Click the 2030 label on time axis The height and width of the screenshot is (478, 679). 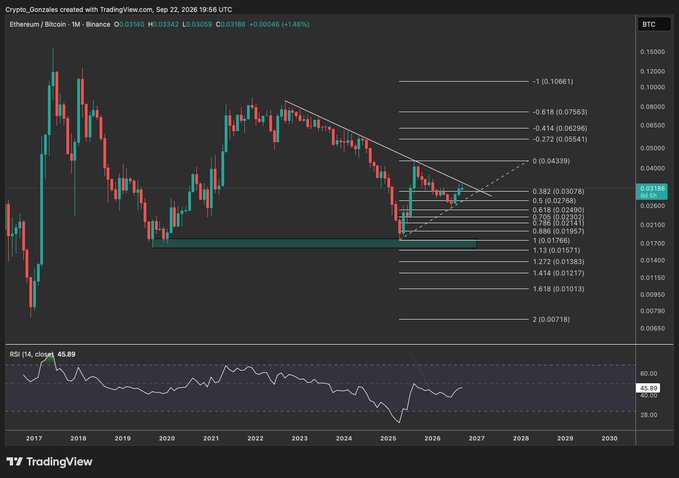pos(609,438)
